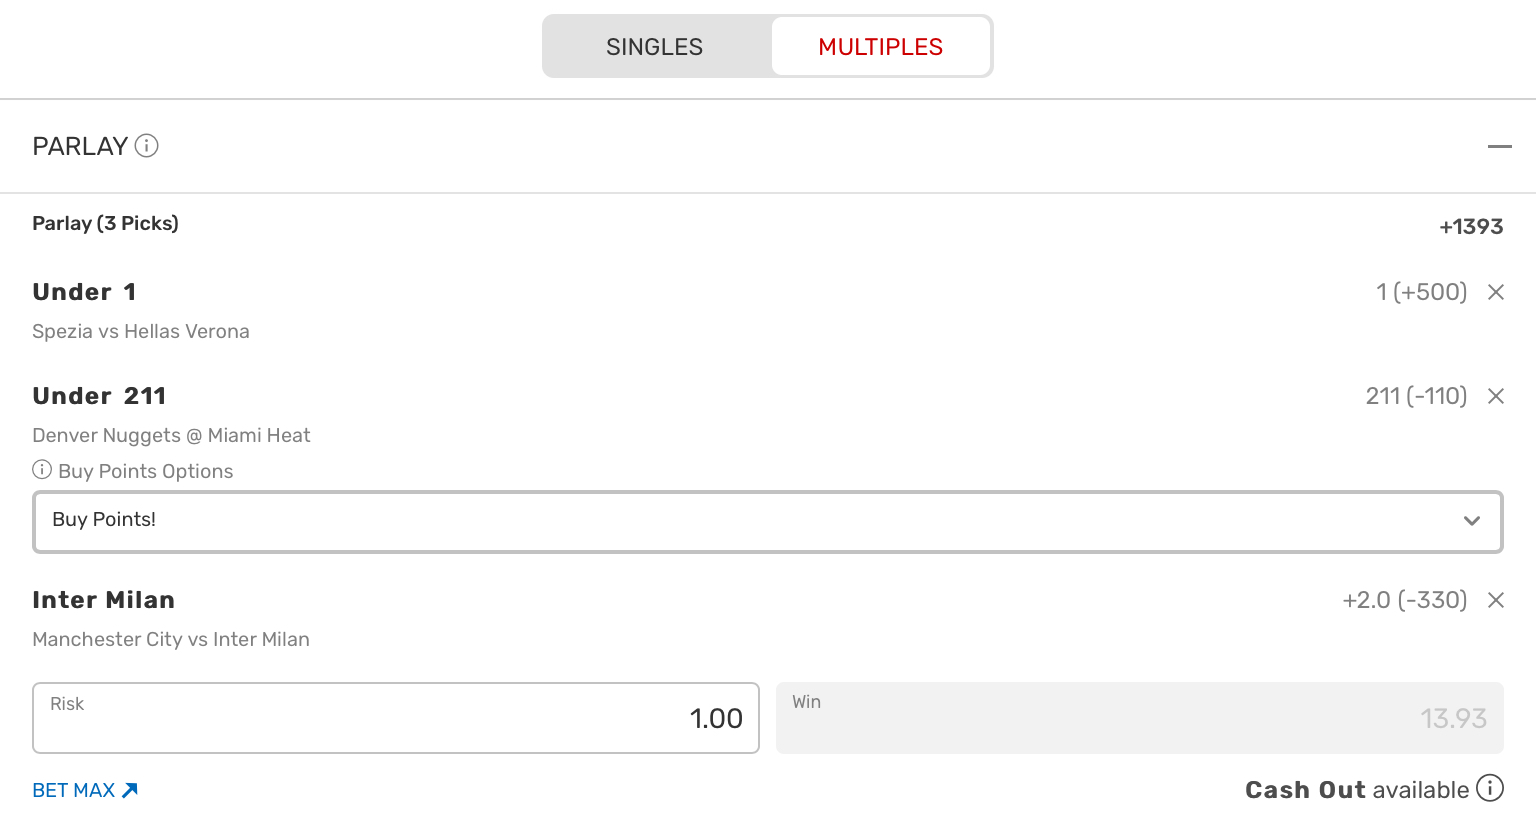Viewport: 1536px width, 816px height.
Task: Show Buy Points Options info tooltip
Action: tap(42, 470)
